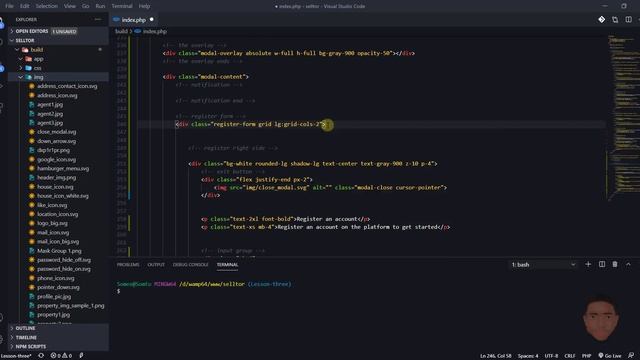Open the mail_icon.svg file
The width and height of the screenshot is (640, 360).
point(53,232)
